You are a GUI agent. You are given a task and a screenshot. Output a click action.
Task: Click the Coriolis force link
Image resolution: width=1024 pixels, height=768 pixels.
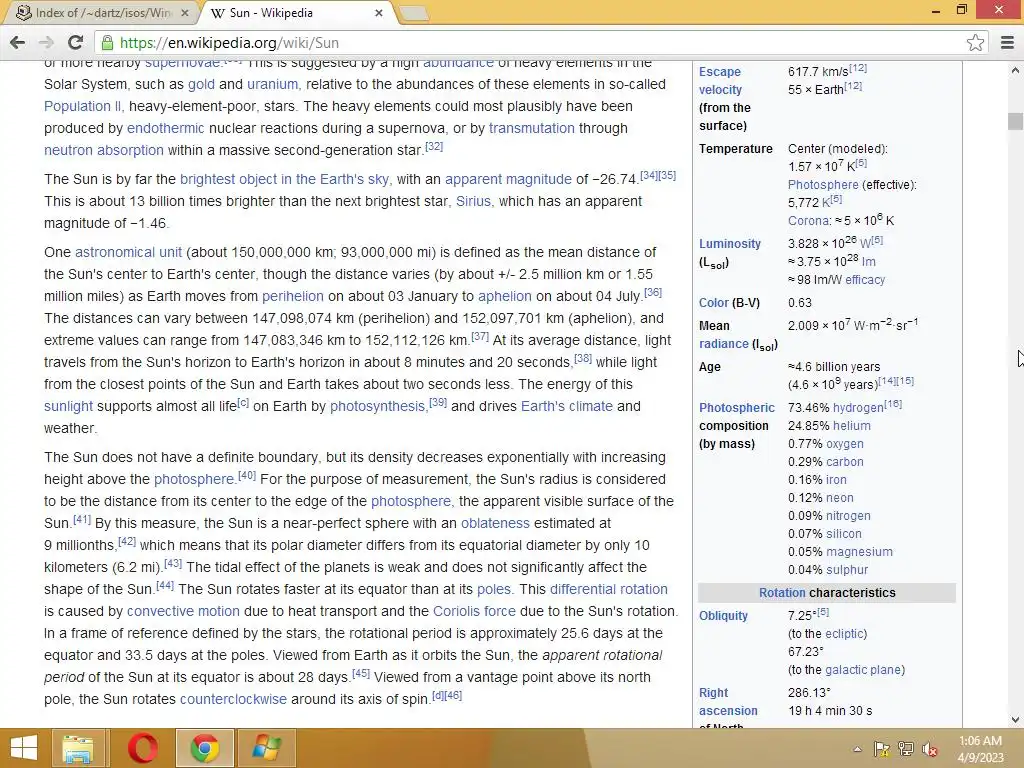(474, 611)
